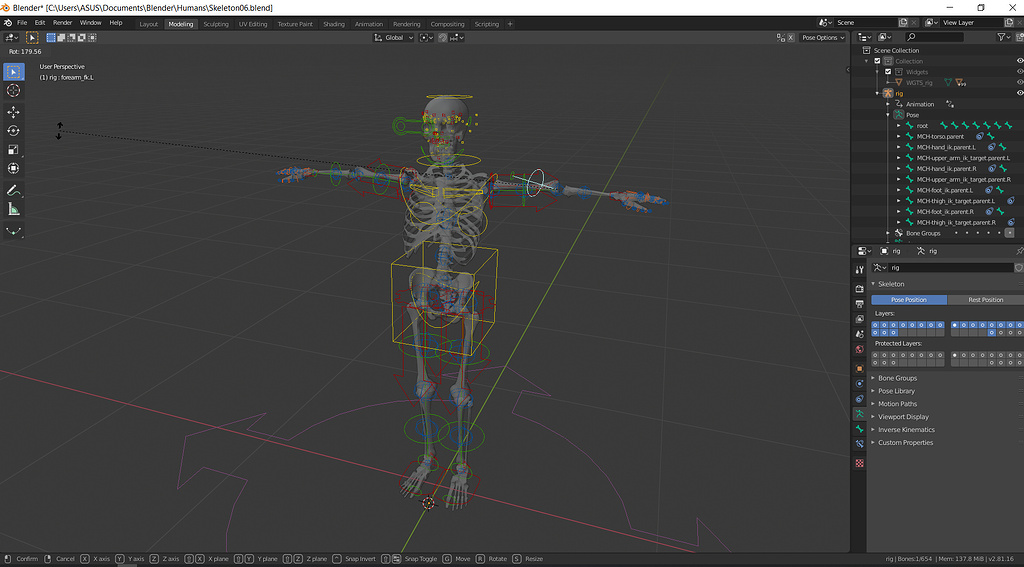
Task: Open the Bone properties tab
Action: tap(859, 429)
